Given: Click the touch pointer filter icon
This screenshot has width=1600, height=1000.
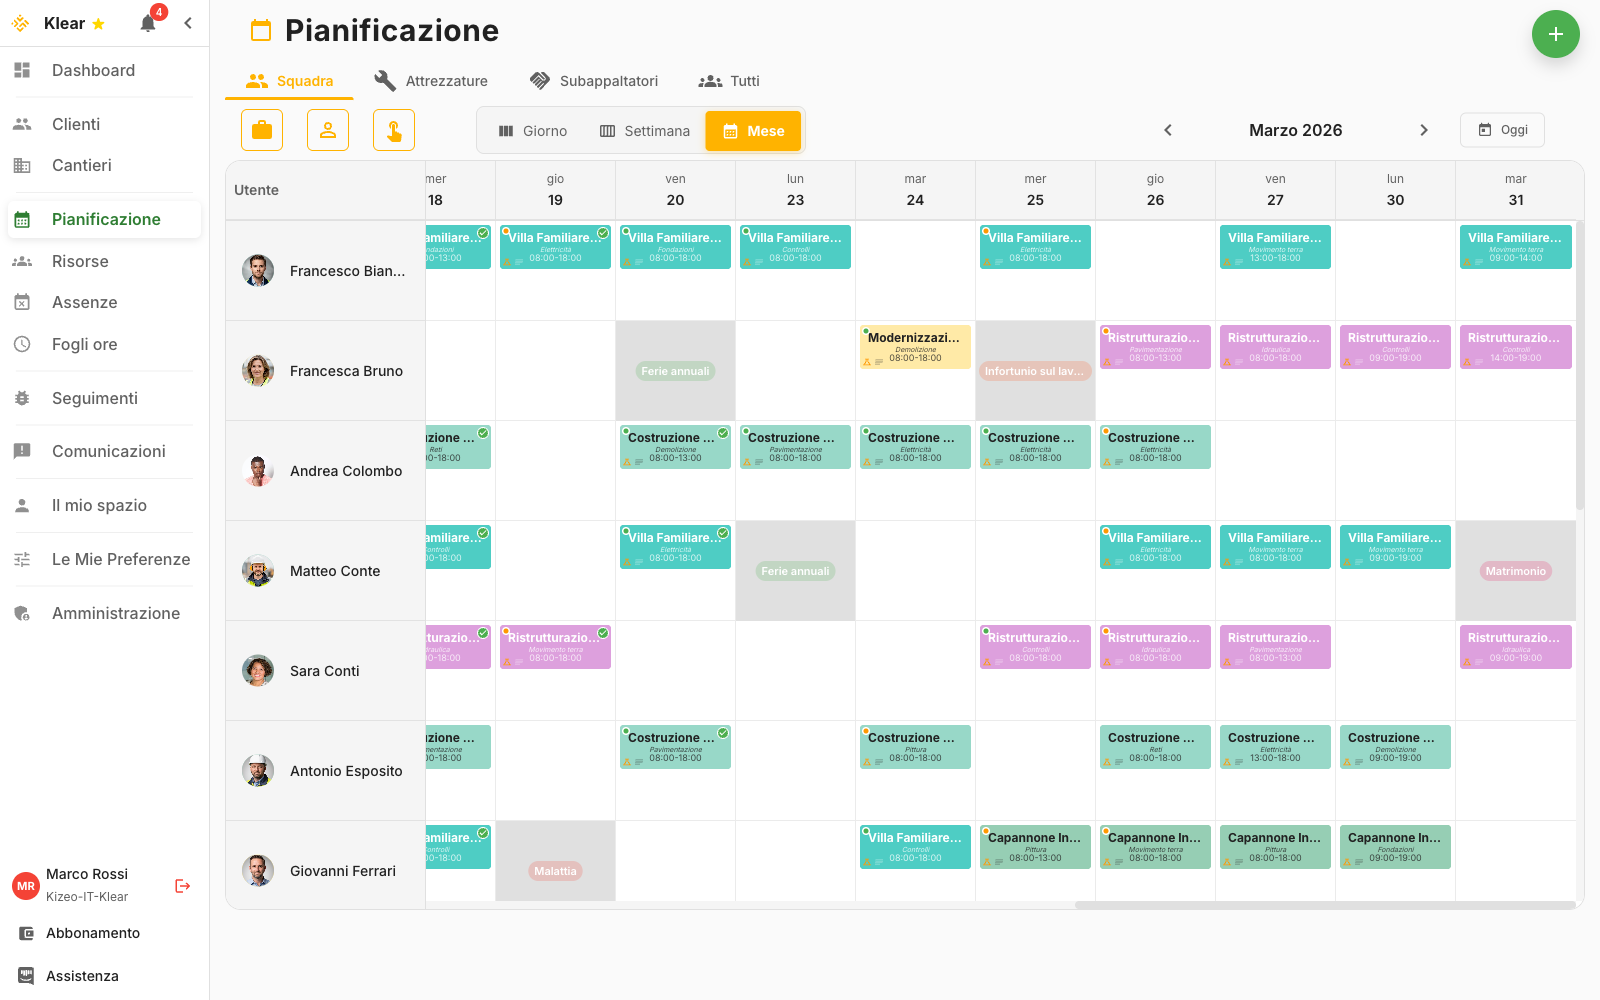Looking at the screenshot, I should click(394, 130).
